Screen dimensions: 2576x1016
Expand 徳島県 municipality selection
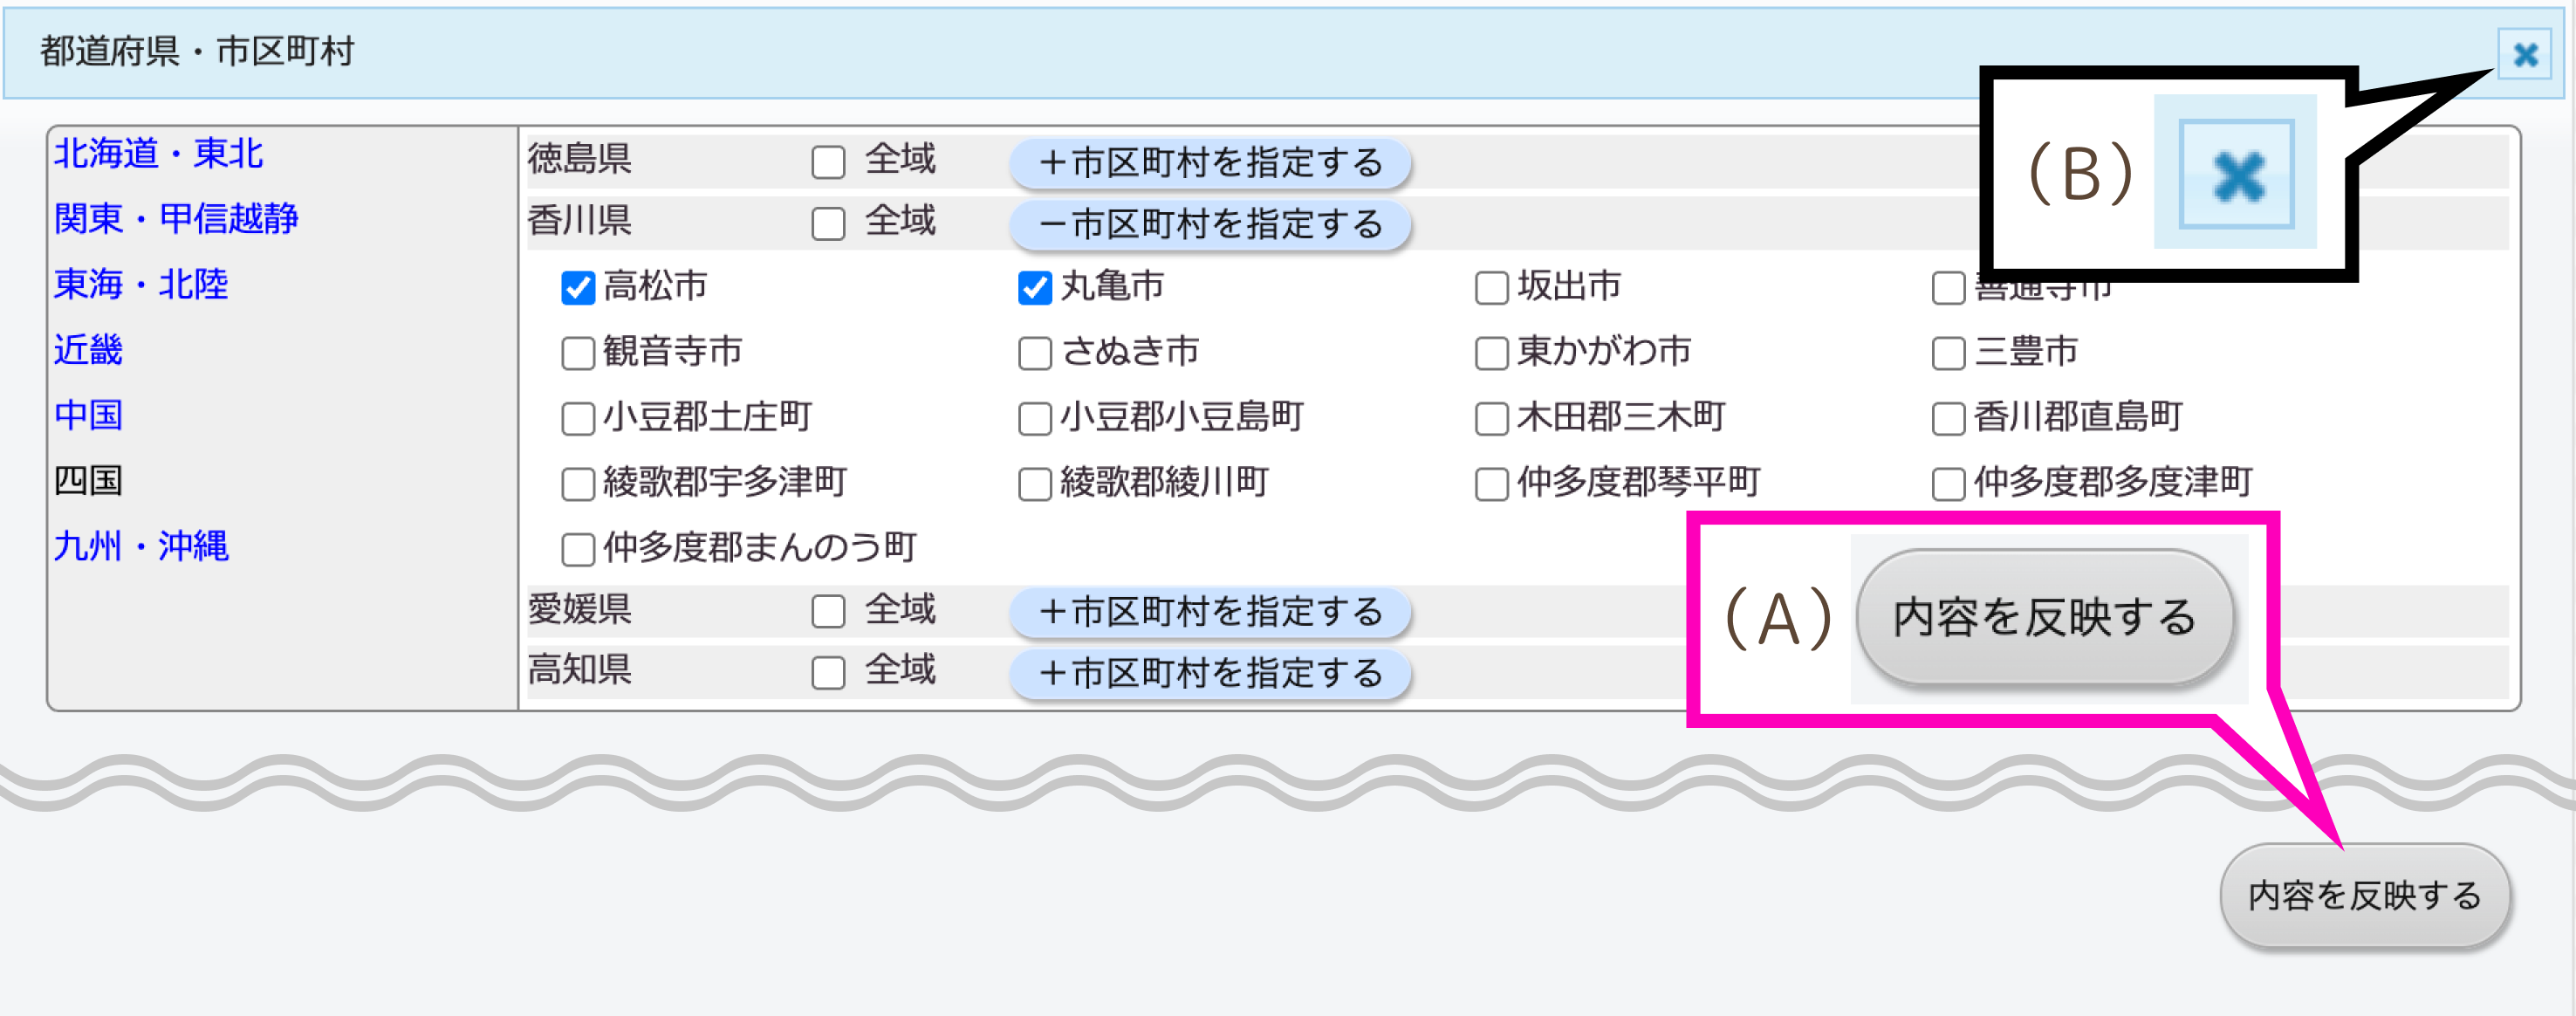click(1210, 163)
